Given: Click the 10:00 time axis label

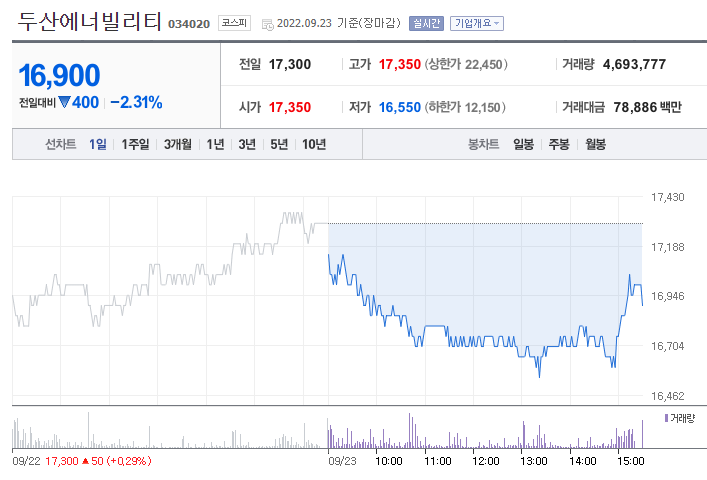Looking at the screenshot, I should 389,461.
